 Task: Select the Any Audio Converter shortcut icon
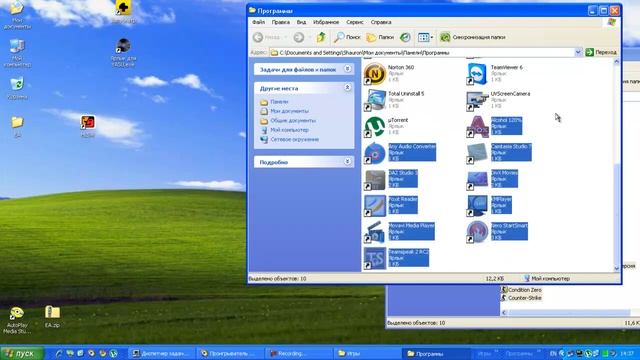coord(375,153)
